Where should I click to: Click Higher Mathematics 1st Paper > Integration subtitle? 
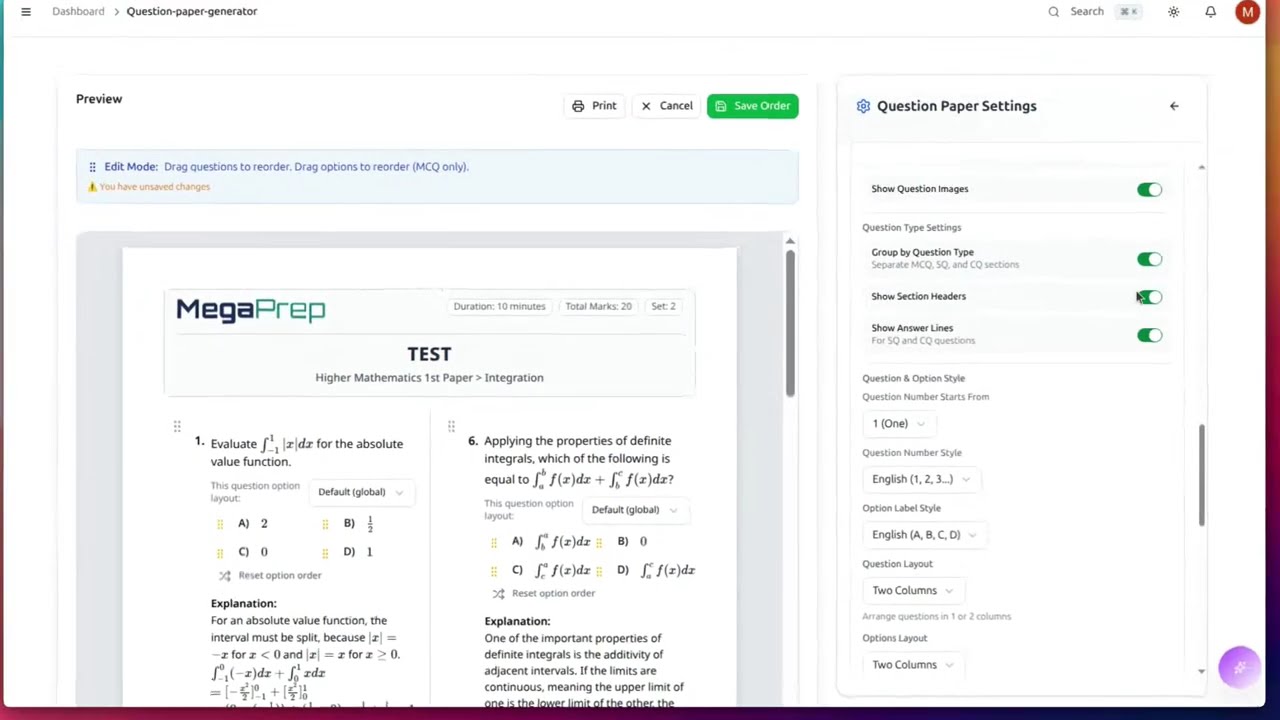coord(429,378)
